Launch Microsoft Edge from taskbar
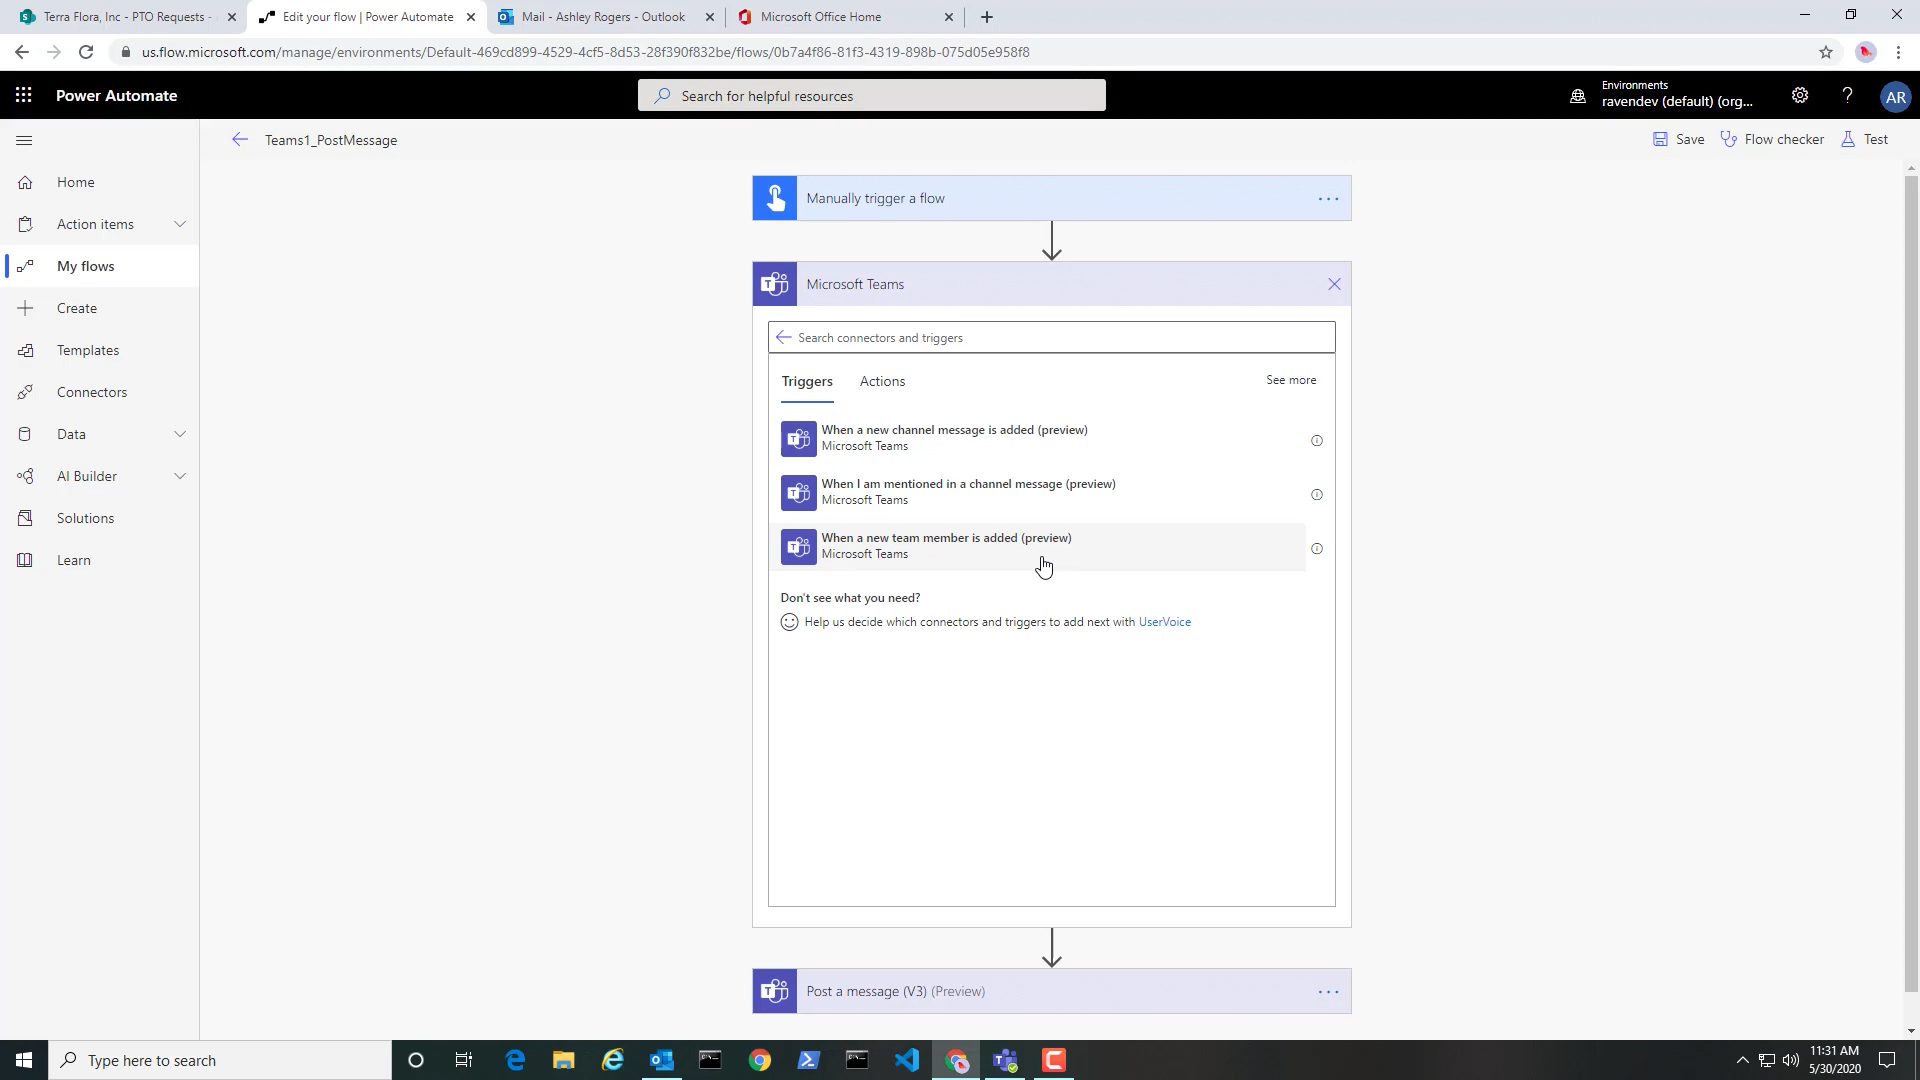 point(515,1060)
